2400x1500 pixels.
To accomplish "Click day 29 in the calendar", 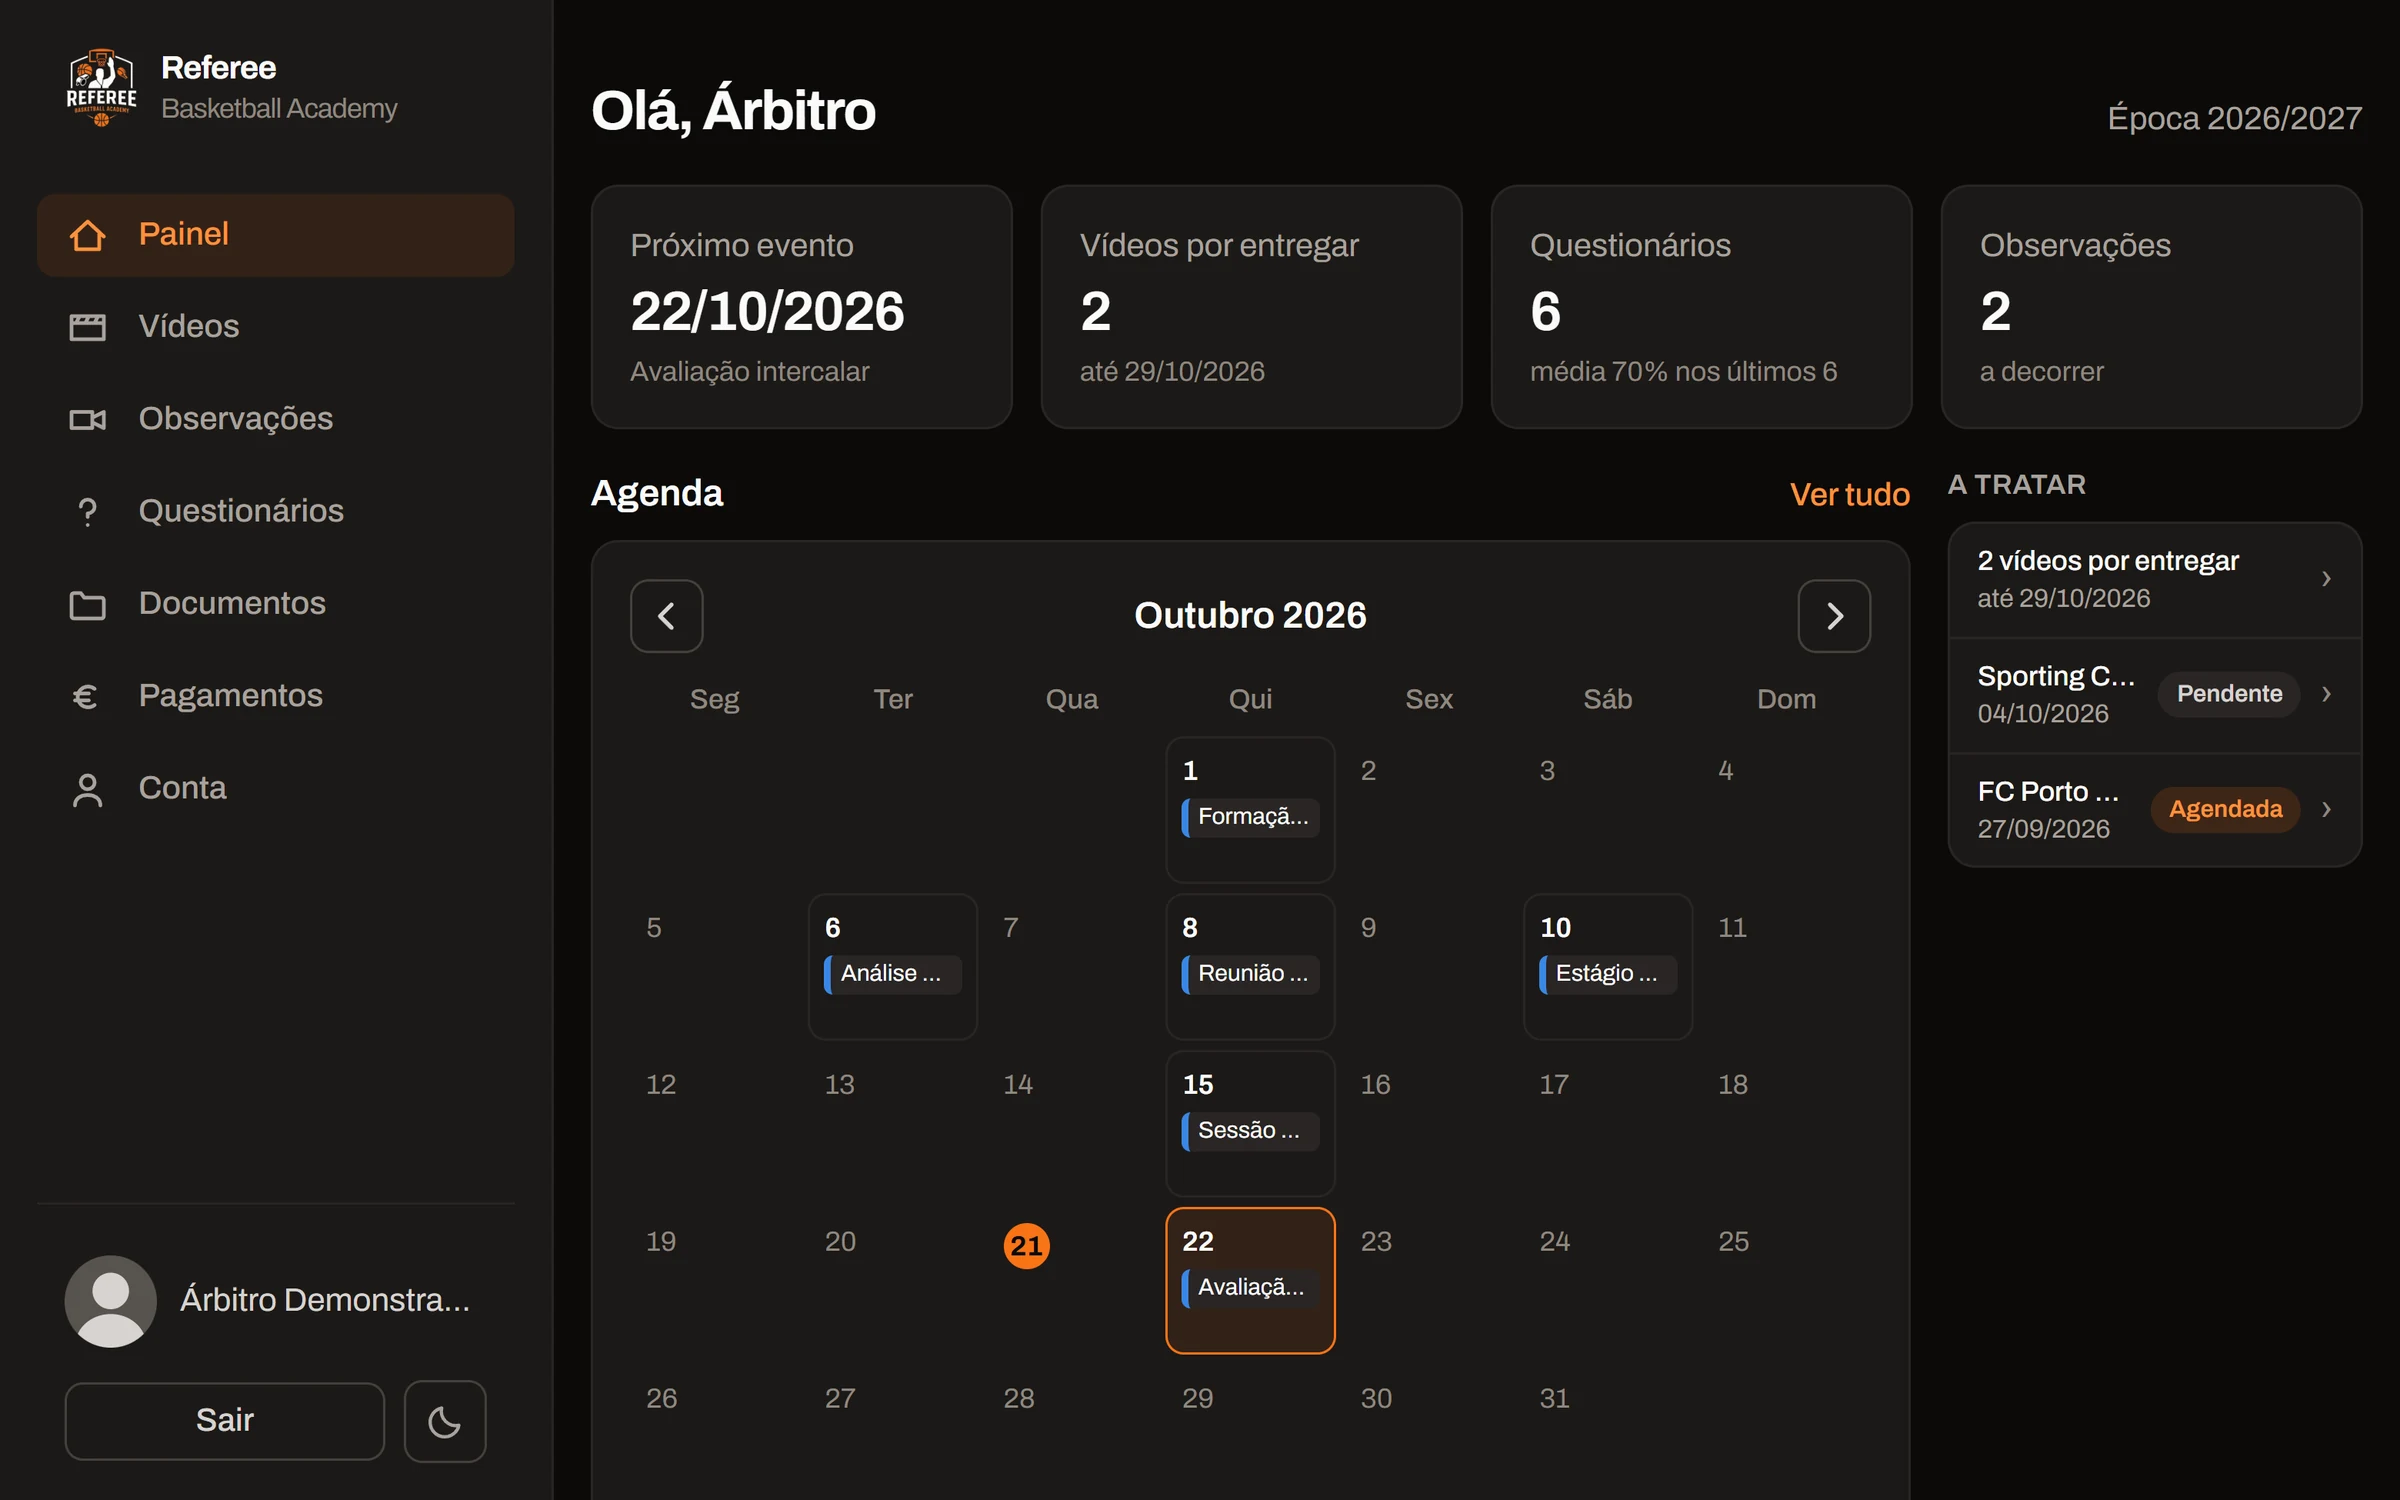I will click(x=1198, y=1399).
